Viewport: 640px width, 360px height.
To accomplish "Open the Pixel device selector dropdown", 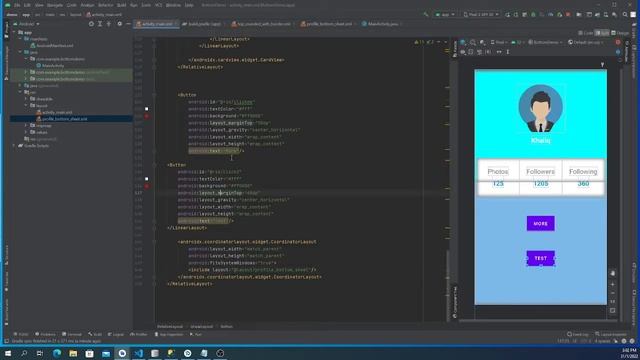I will [x=481, y=14].
